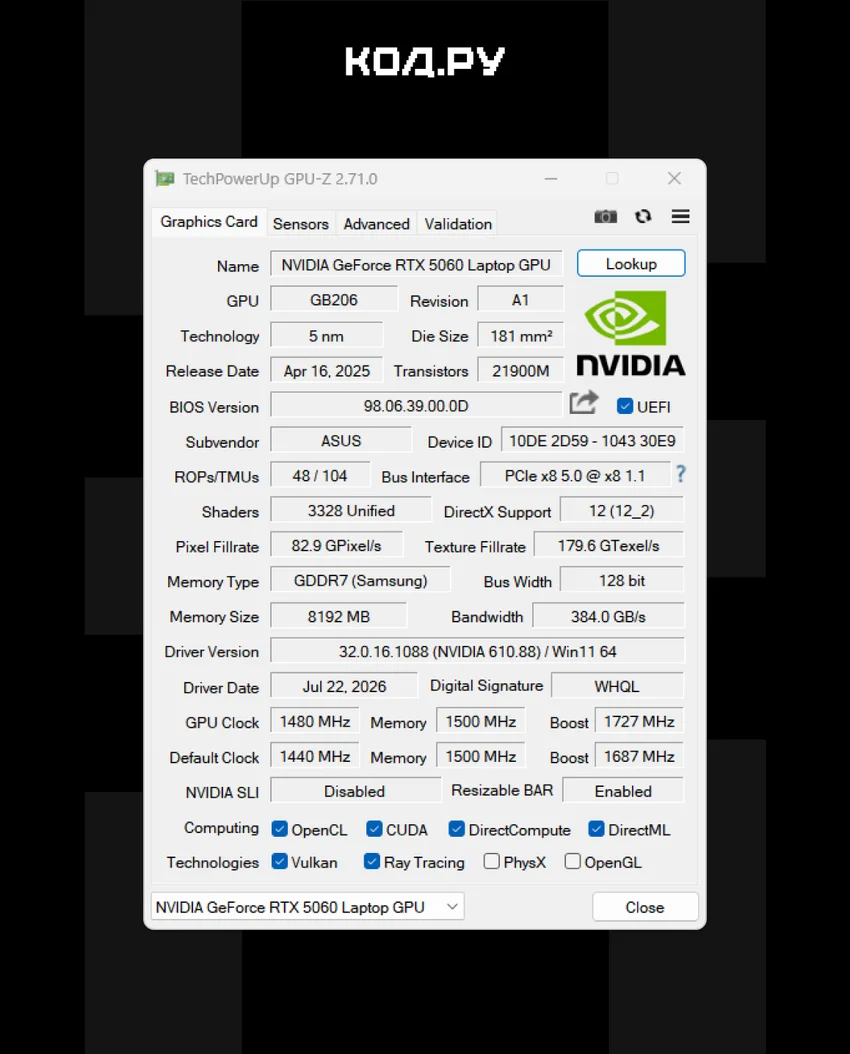
Task: Click the GPU-Z title bar app icon
Action: click(165, 179)
